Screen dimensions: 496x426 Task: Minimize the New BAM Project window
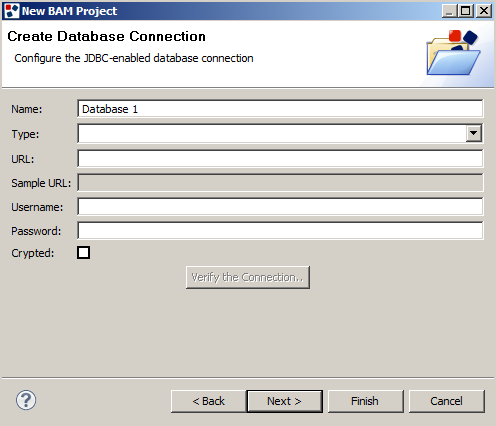pyautogui.click(x=449, y=11)
